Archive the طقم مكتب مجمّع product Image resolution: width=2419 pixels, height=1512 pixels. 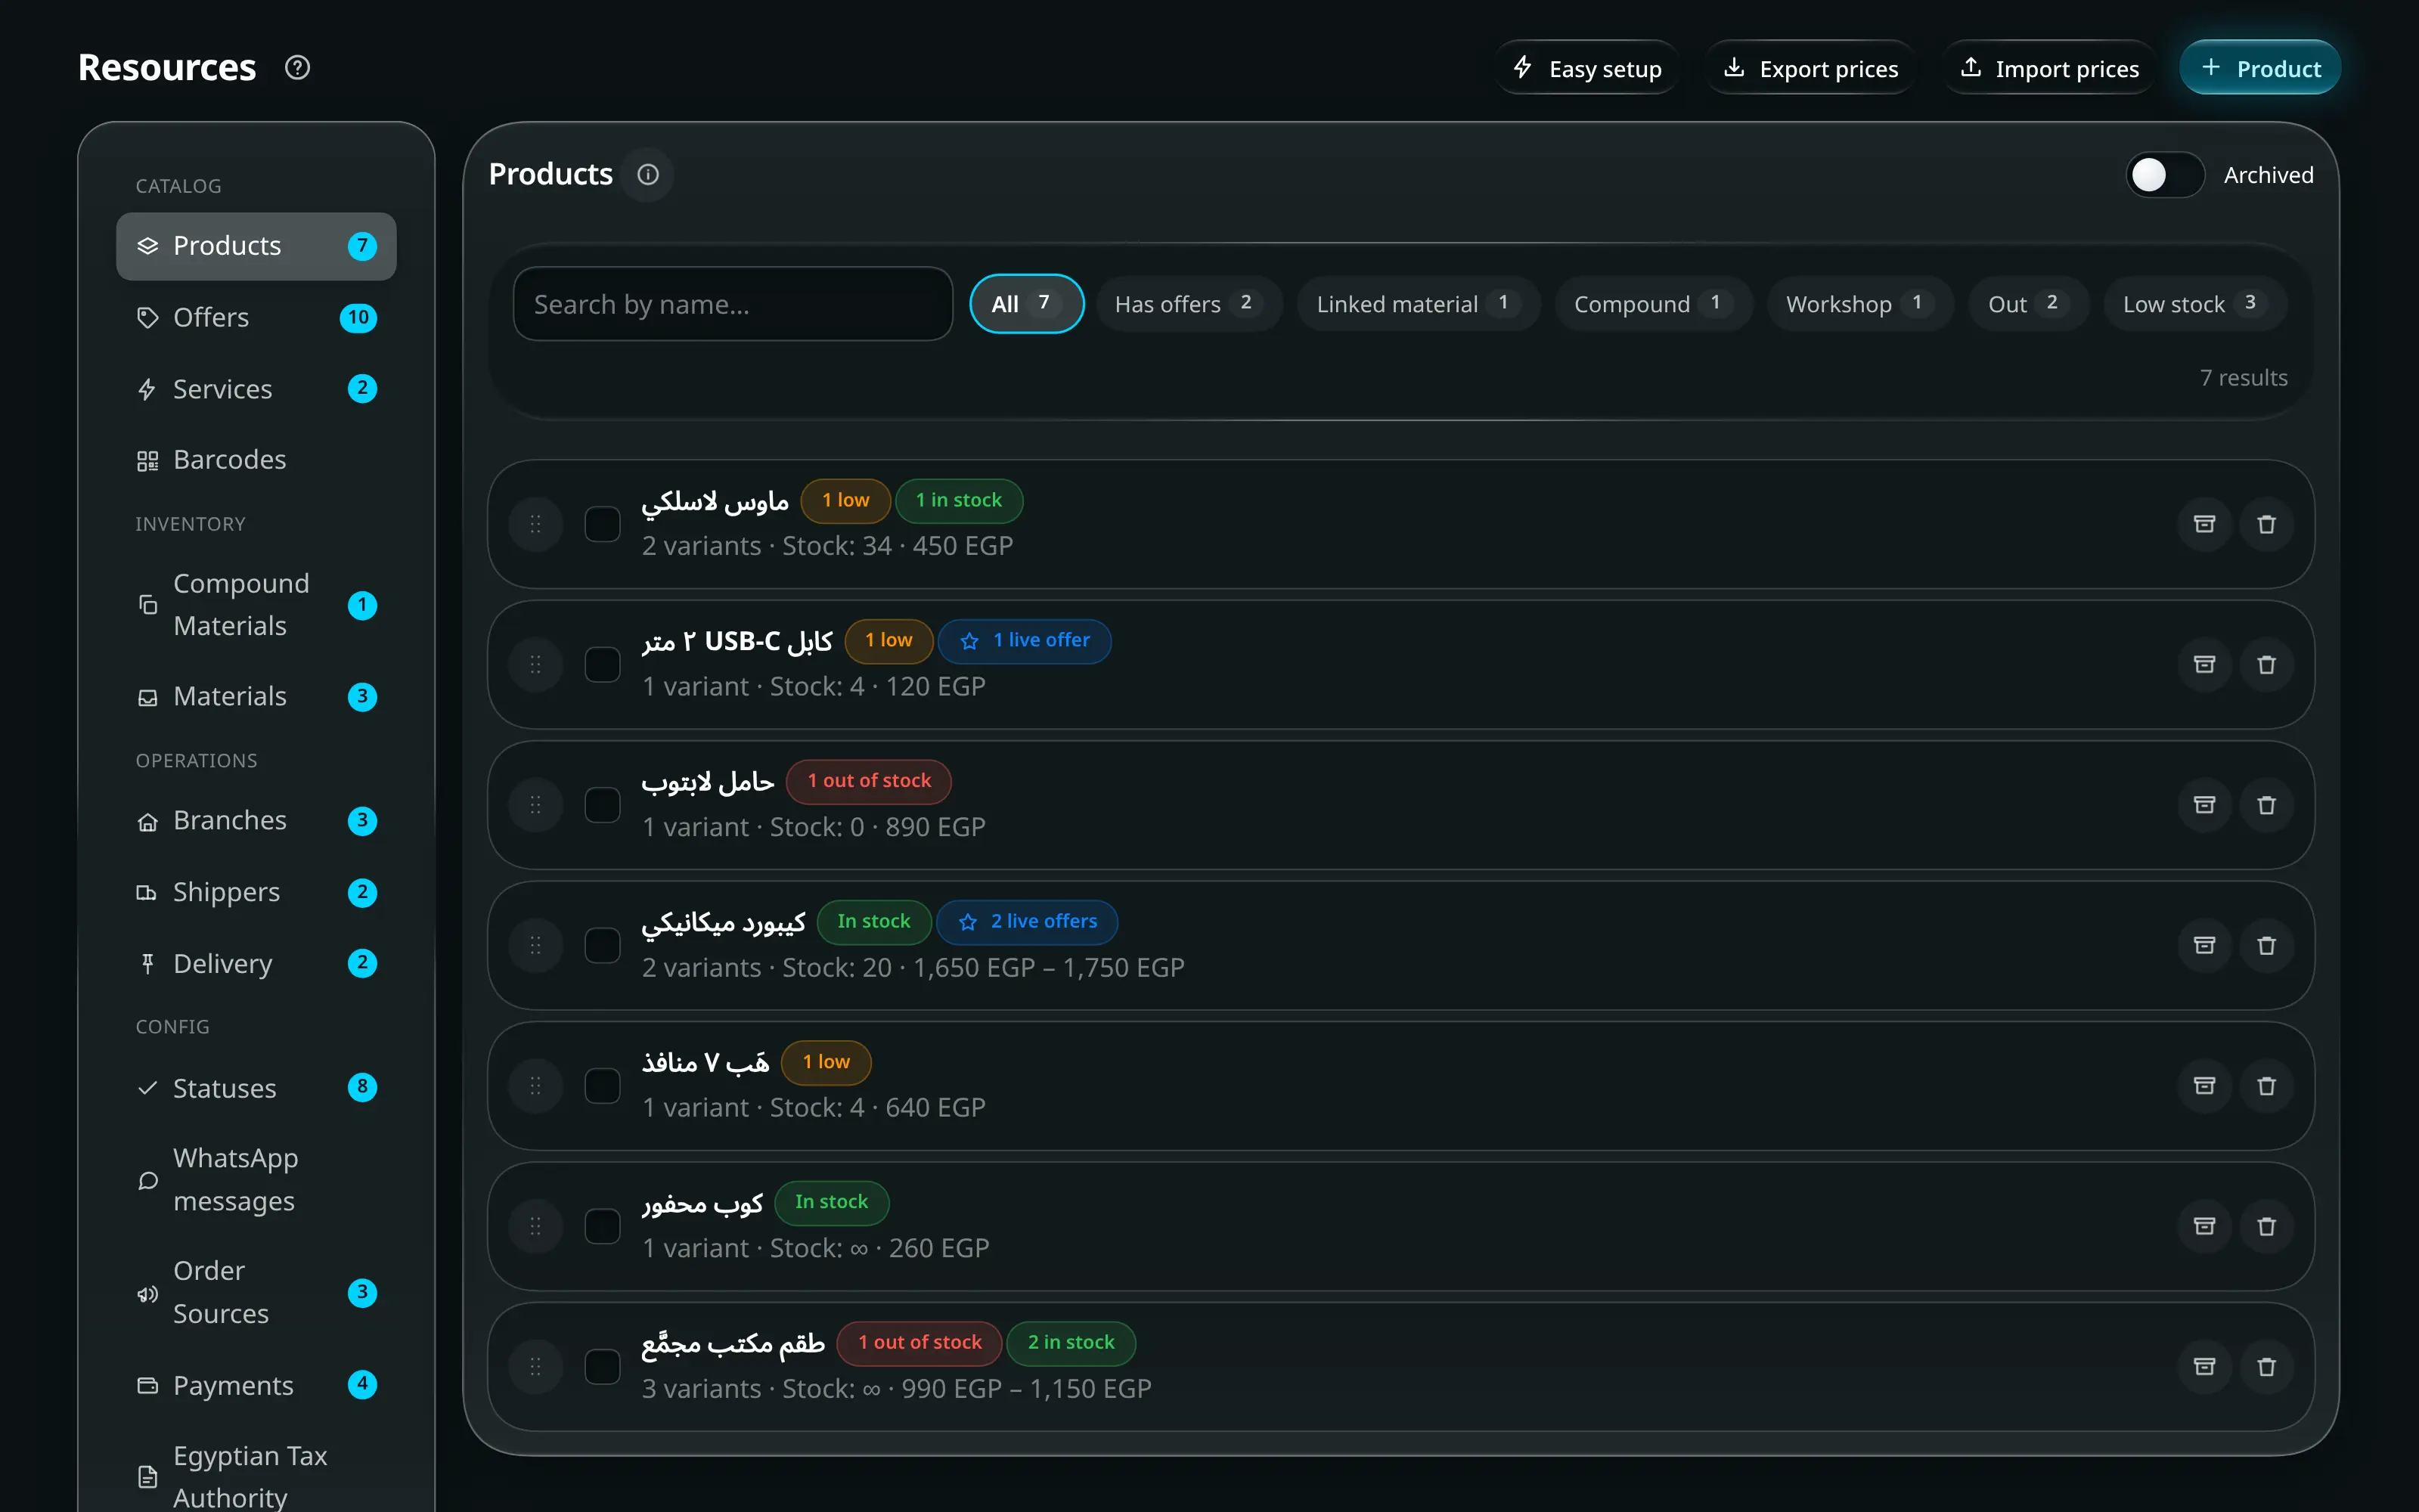pos(2204,1367)
